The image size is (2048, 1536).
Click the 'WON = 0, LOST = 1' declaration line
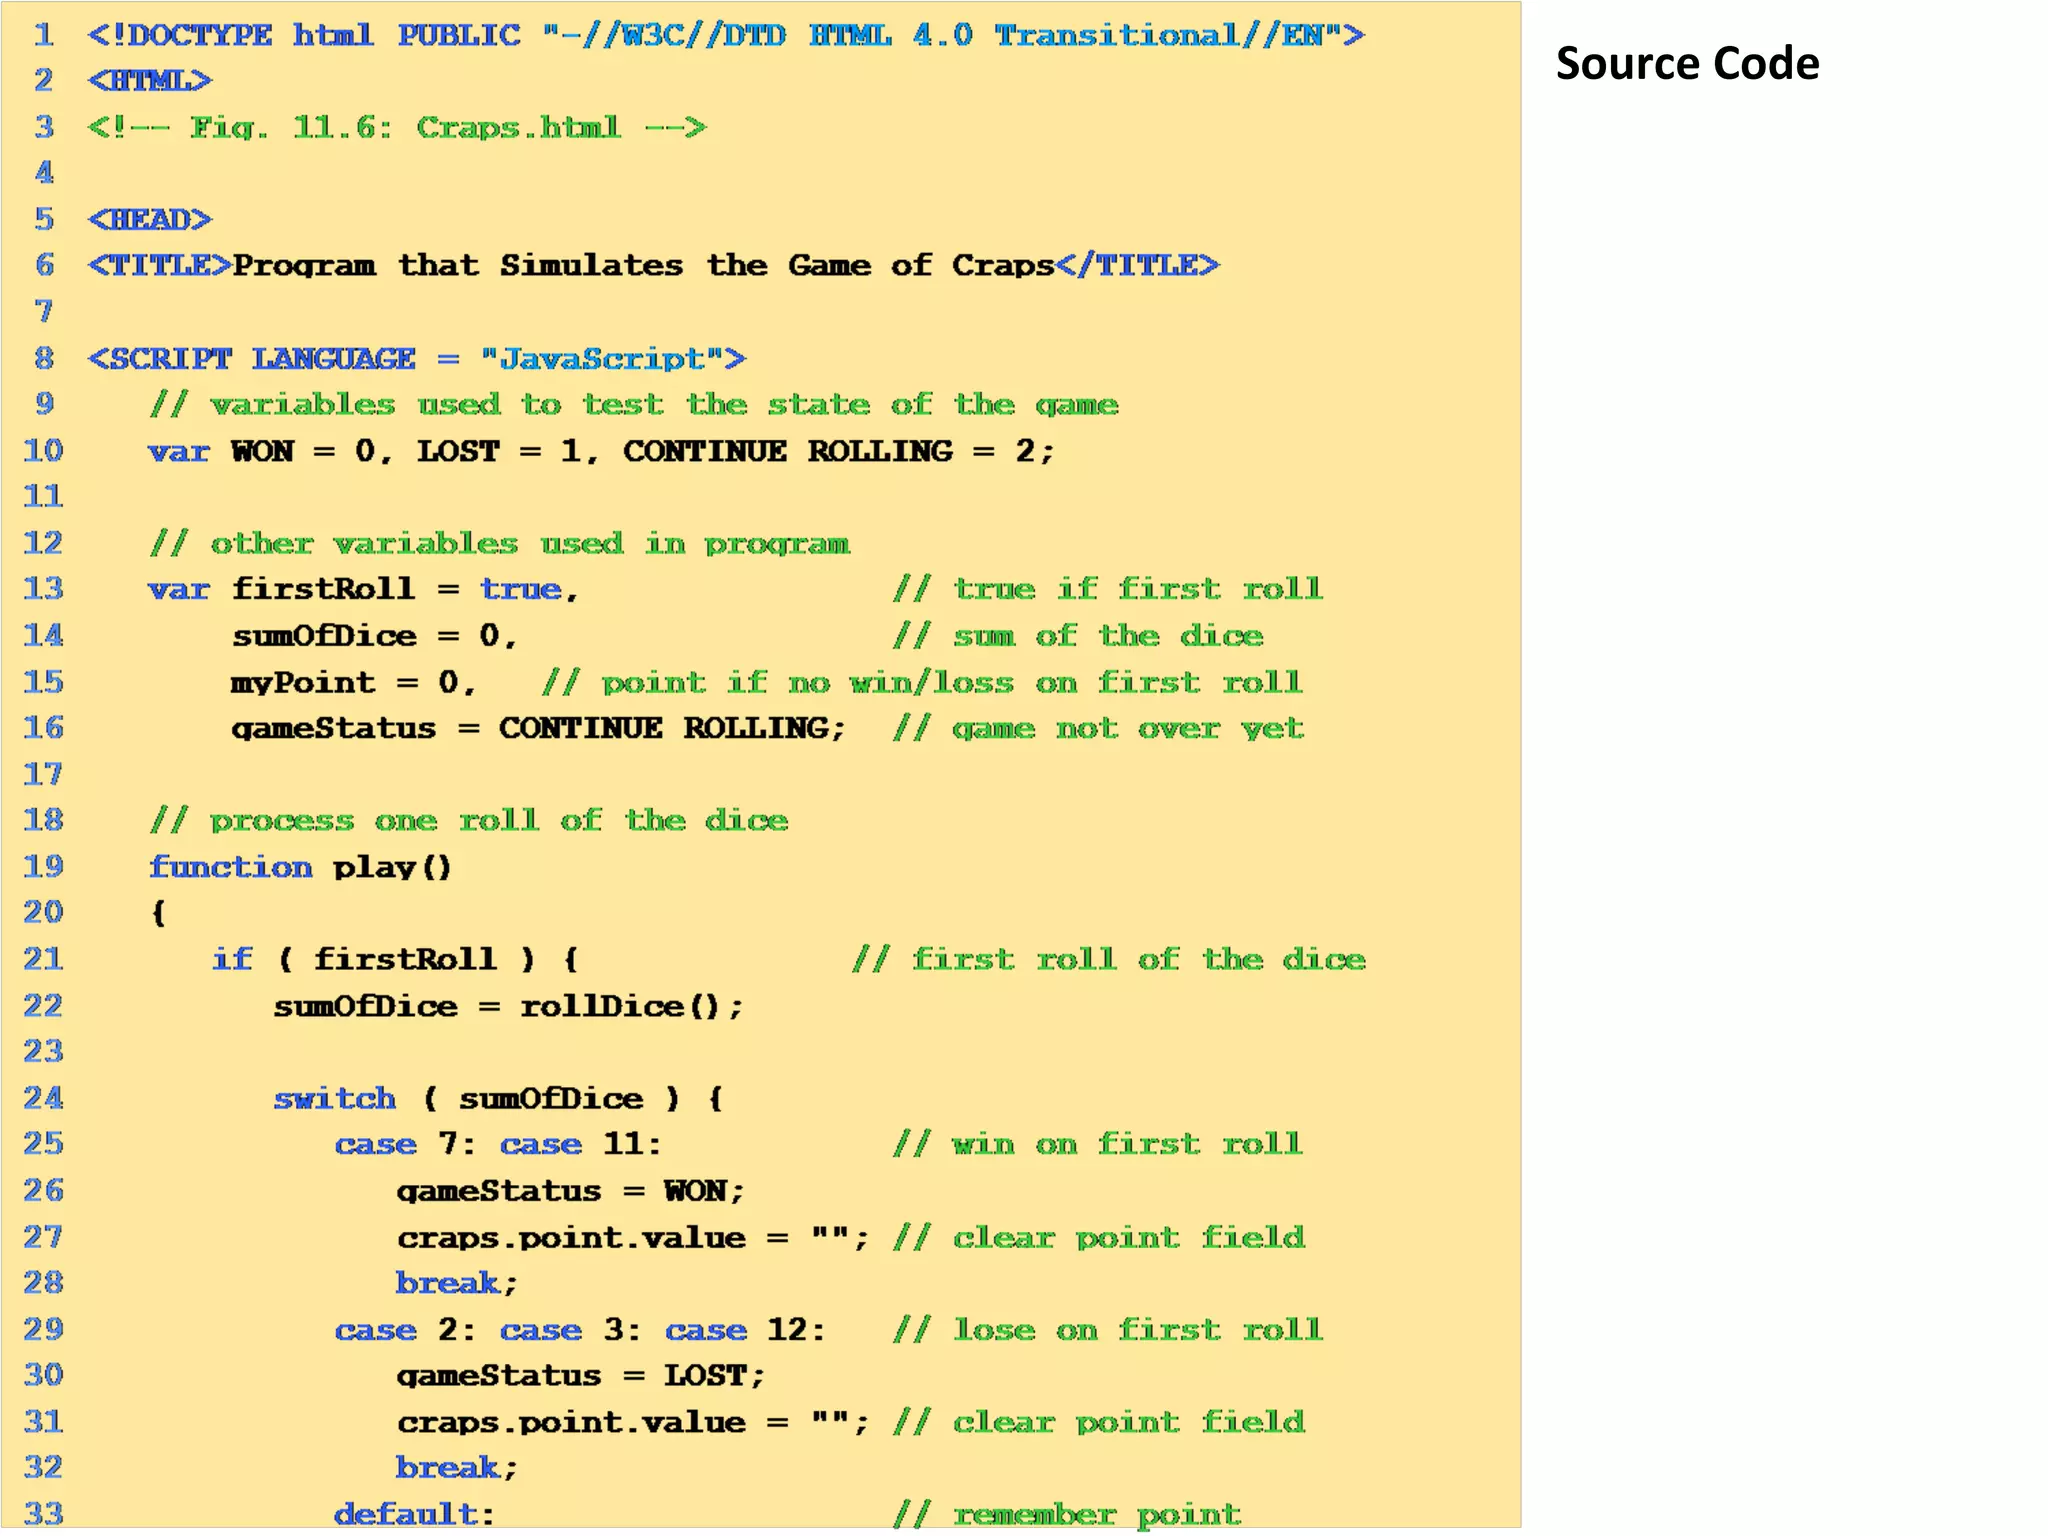[x=601, y=451]
